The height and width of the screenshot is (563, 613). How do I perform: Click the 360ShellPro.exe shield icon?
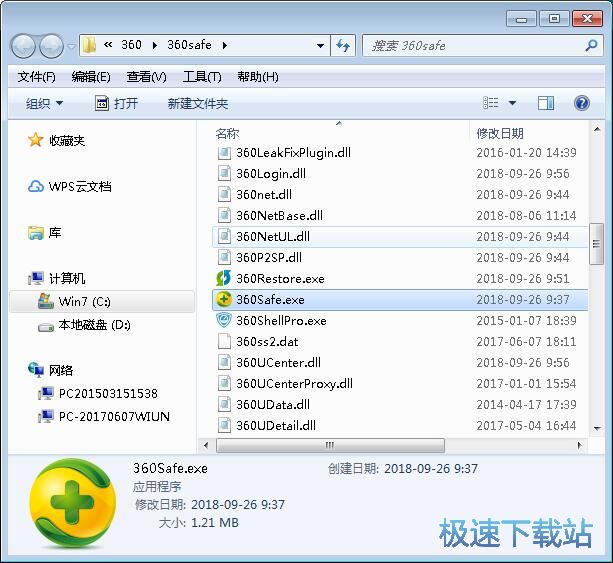[x=224, y=321]
